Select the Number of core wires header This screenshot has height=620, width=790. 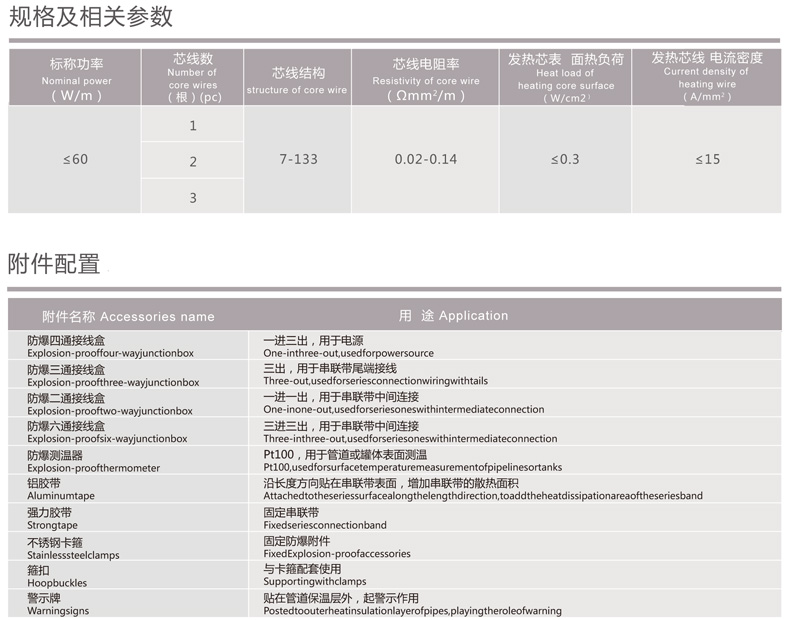tap(192, 78)
